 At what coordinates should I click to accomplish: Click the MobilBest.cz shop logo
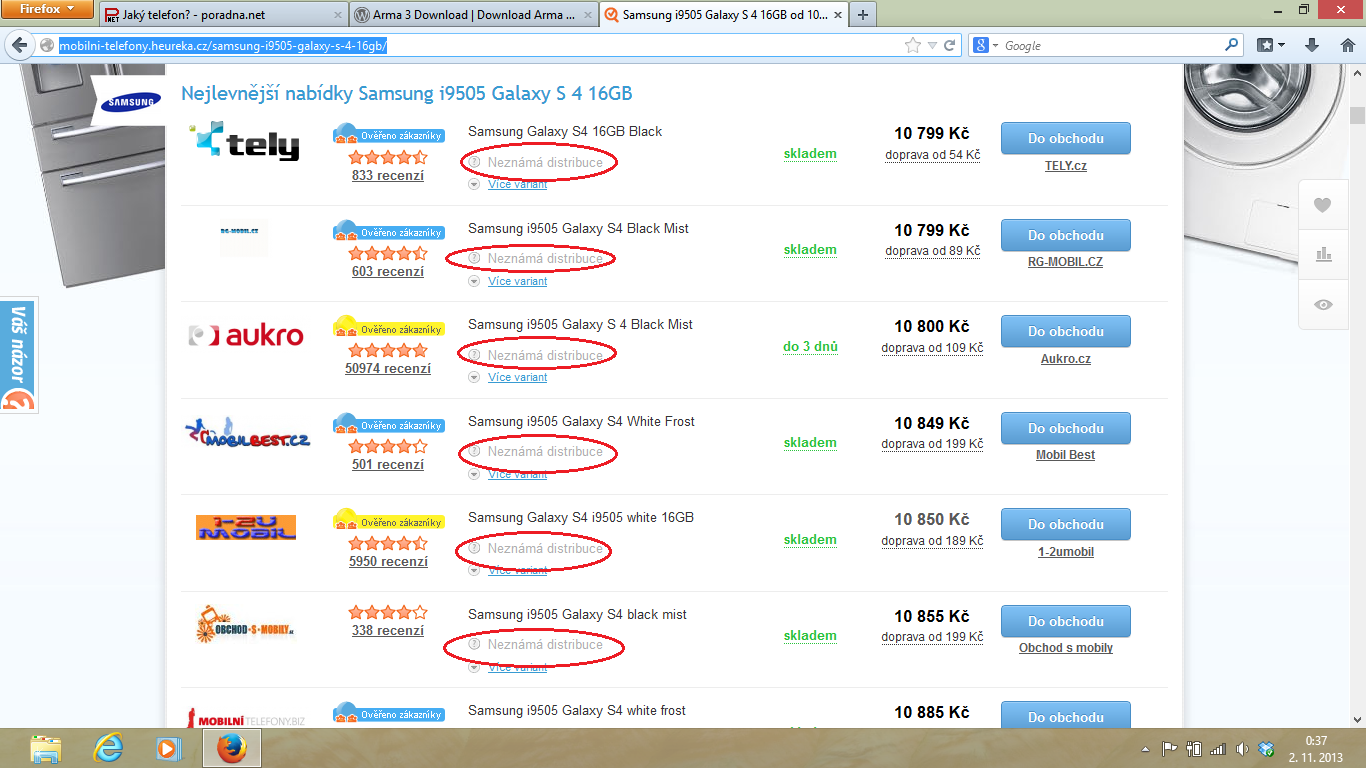pyautogui.click(x=248, y=433)
